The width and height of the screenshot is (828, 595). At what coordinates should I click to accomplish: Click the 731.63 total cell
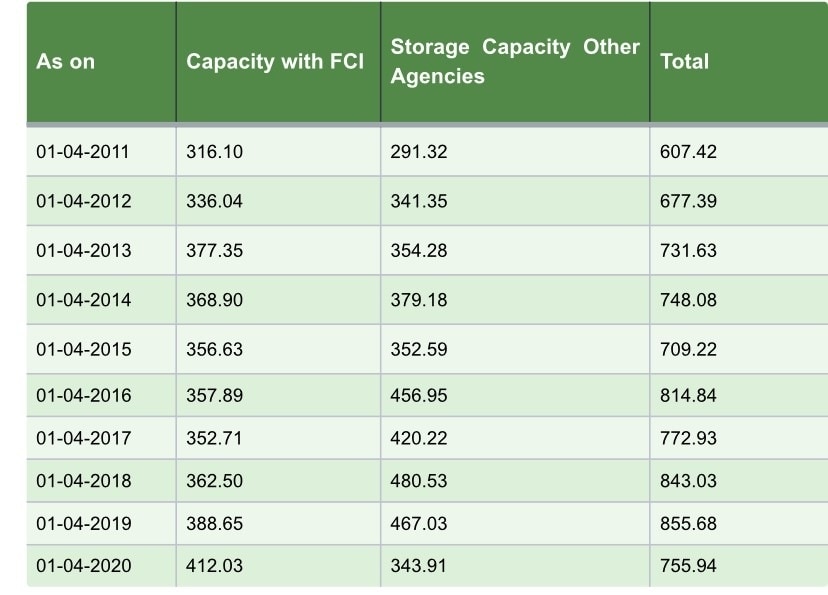pos(689,250)
